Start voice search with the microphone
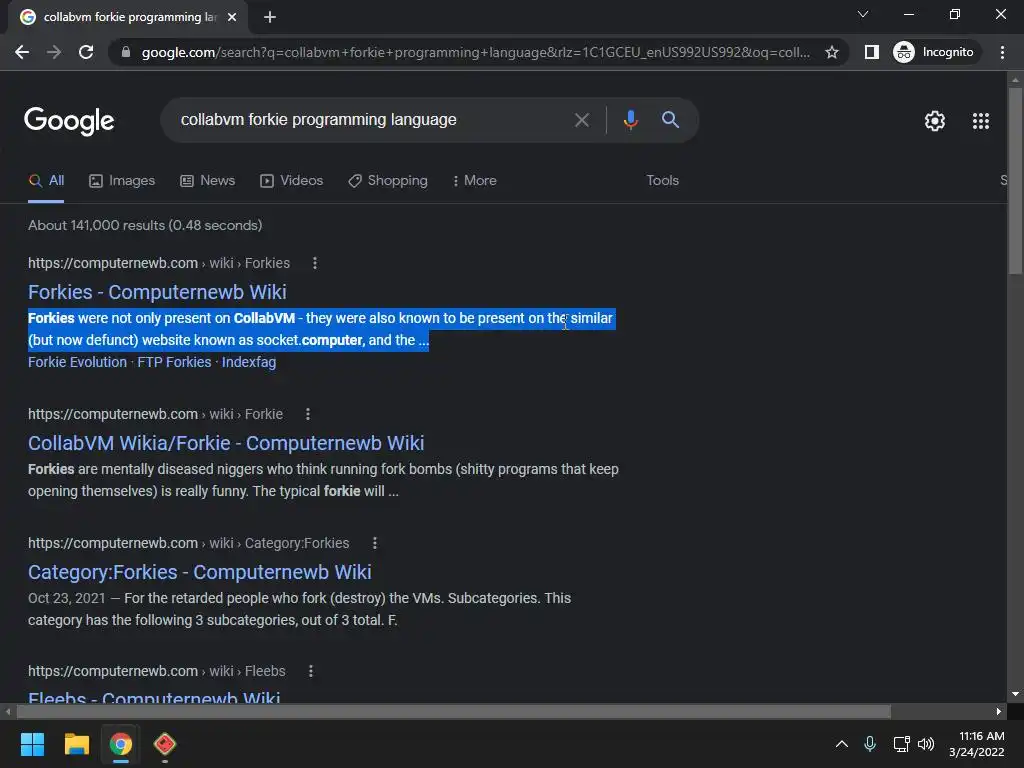This screenshot has height=768, width=1024. [630, 120]
